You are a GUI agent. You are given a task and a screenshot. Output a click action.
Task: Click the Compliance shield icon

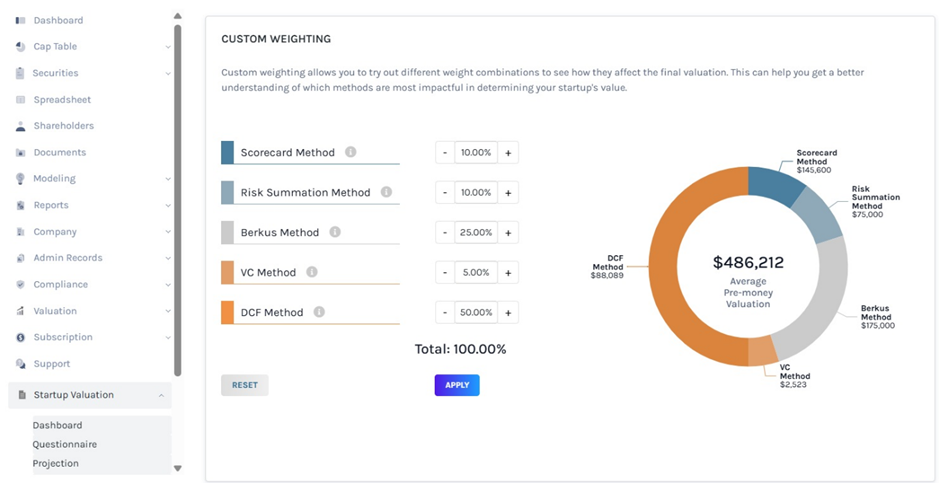tap(21, 285)
